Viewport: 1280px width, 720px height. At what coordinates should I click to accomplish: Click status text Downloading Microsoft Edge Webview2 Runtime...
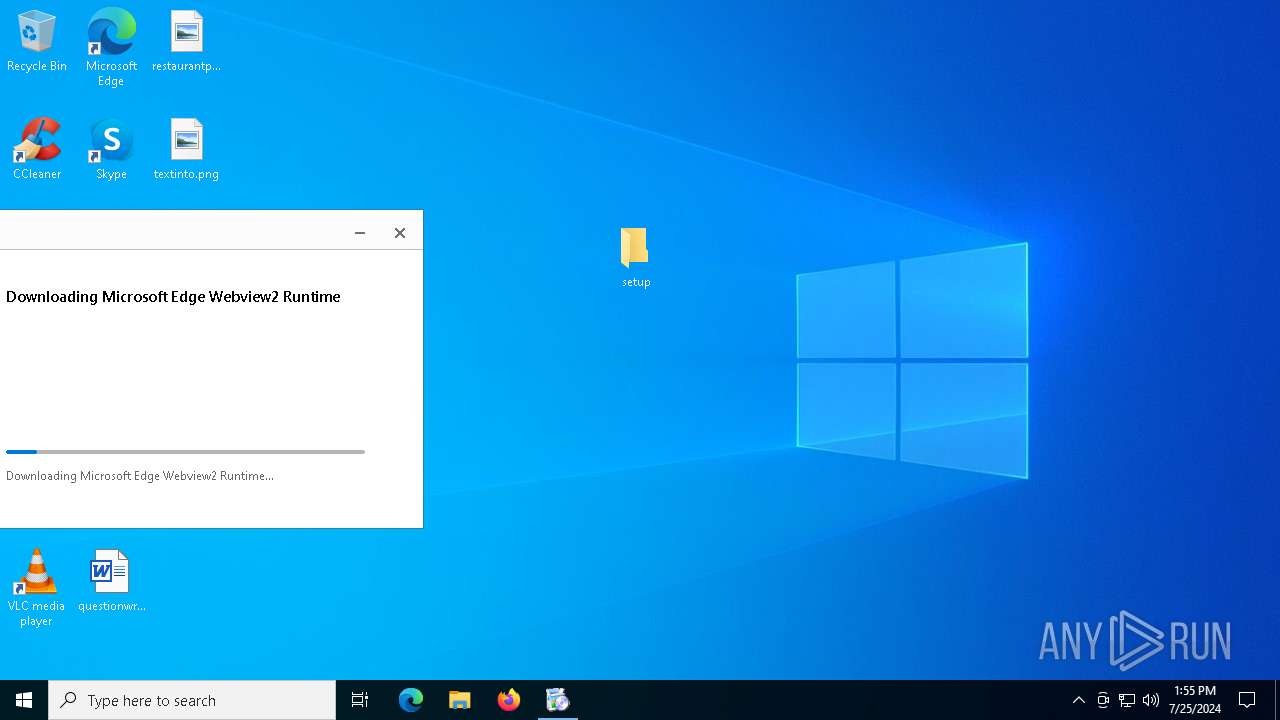click(140, 476)
